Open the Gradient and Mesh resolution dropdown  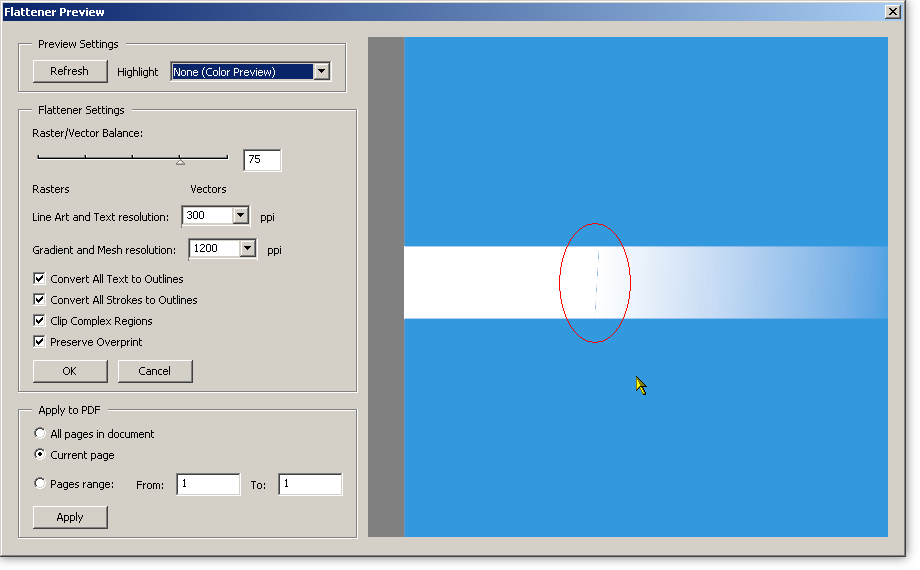click(248, 248)
